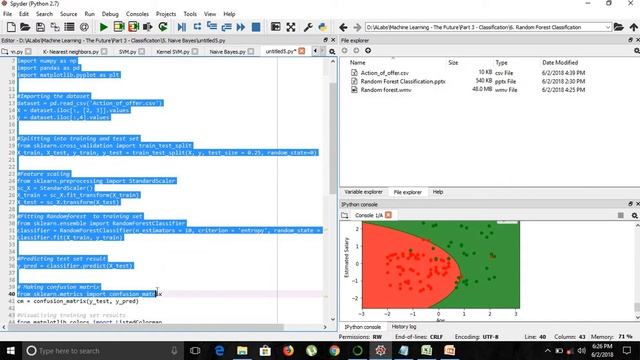The image size is (640, 360).
Task: Stop the current console command
Action: point(621,215)
